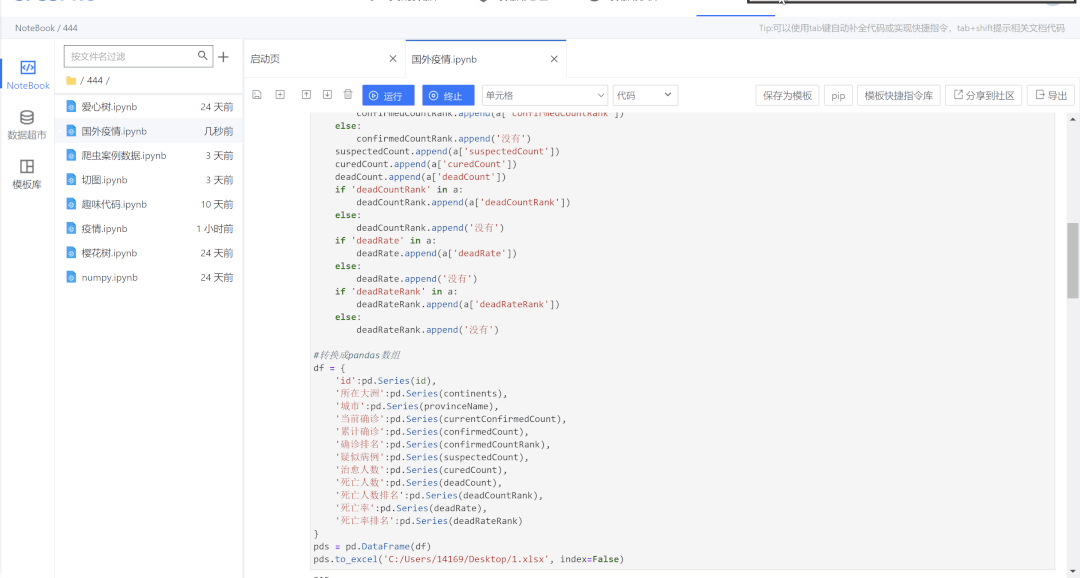The height and width of the screenshot is (578, 1080).
Task: Open 爬虫案例数据.ipynb in file list
Action: coord(123,156)
